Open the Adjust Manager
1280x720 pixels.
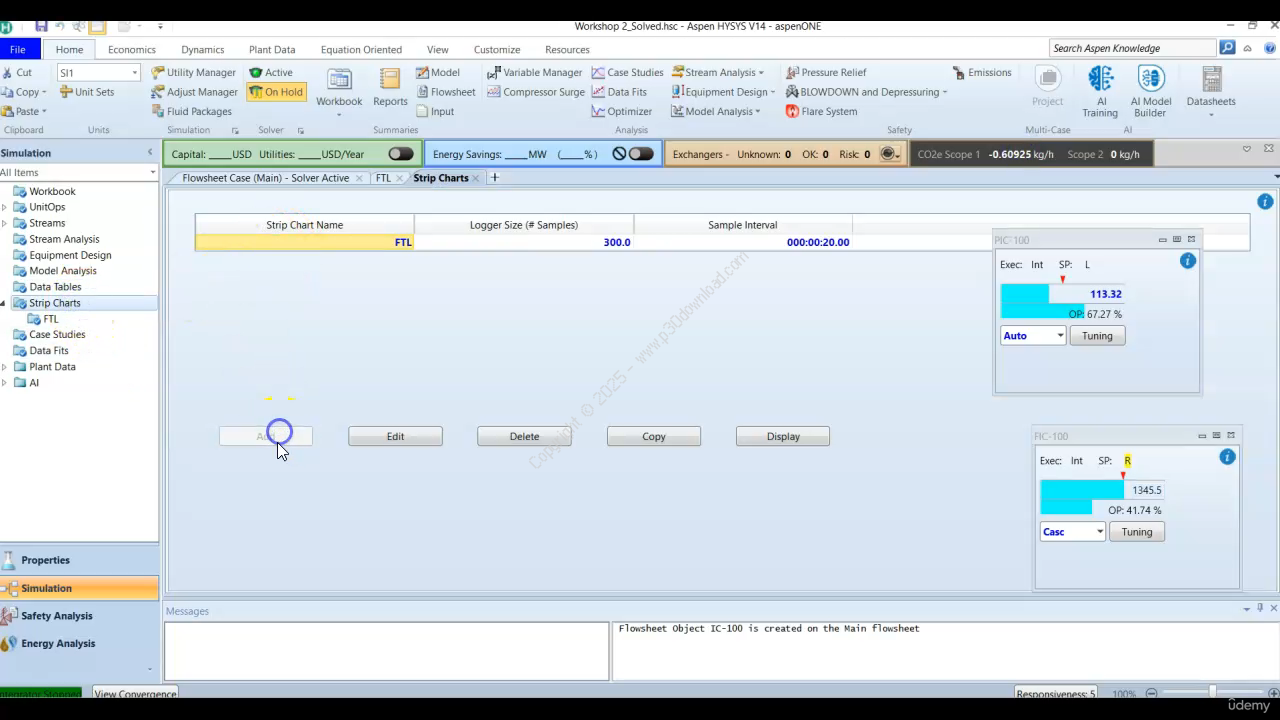pyautogui.click(x=194, y=92)
